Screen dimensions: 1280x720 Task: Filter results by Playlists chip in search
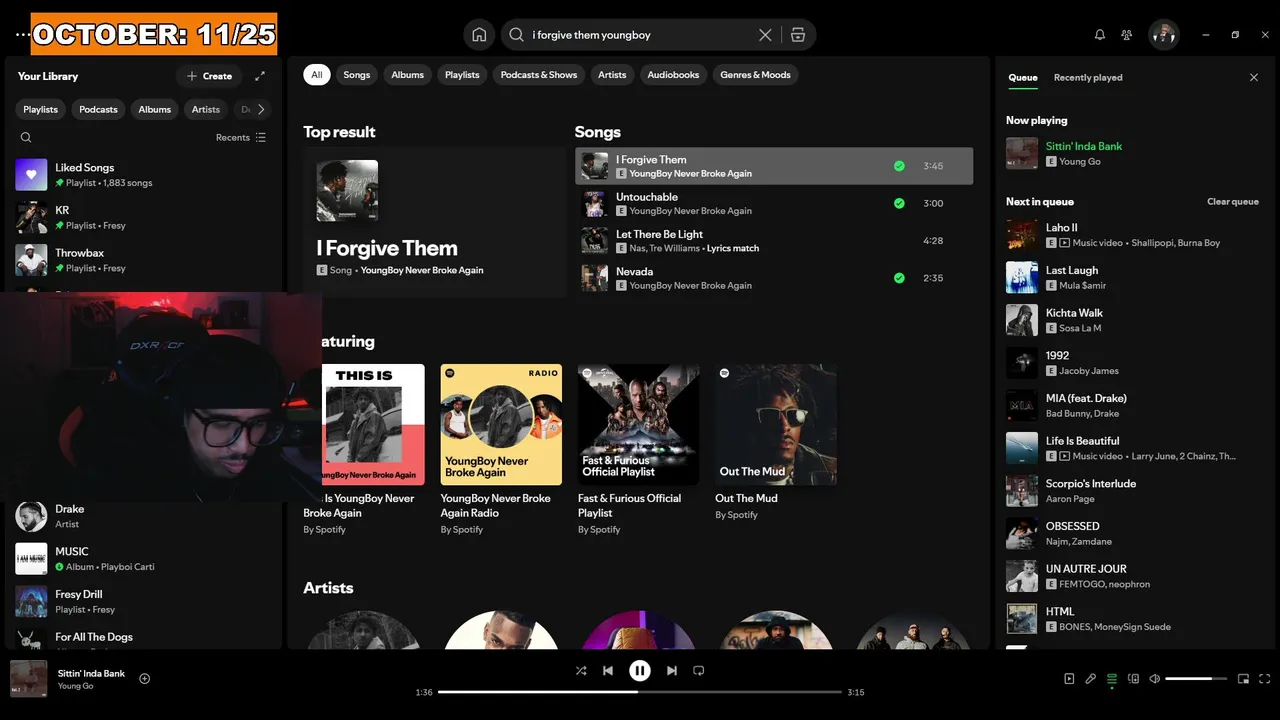tap(462, 75)
